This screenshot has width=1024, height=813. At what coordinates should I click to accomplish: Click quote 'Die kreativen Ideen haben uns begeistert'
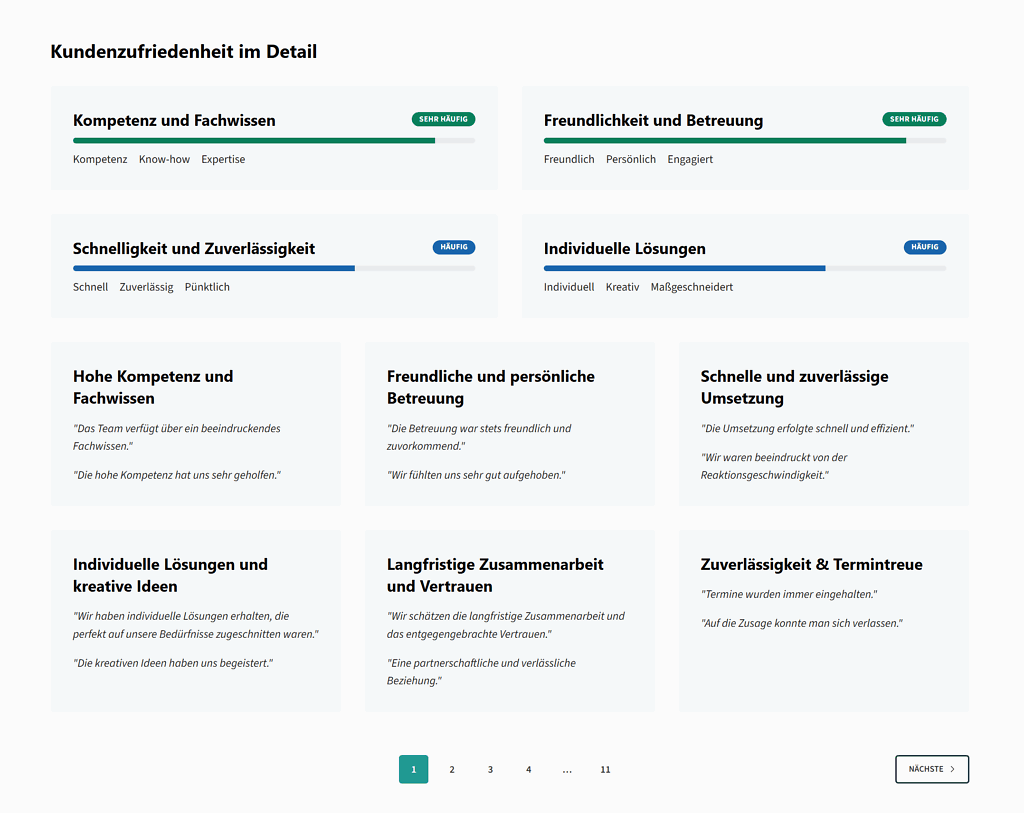[173, 663]
